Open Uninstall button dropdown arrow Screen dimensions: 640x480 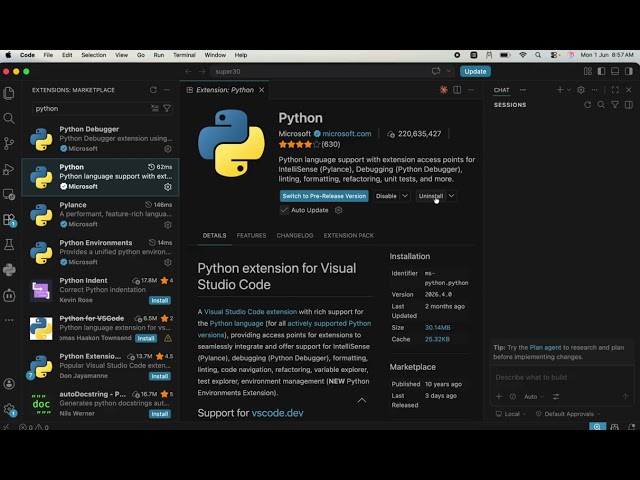451,196
